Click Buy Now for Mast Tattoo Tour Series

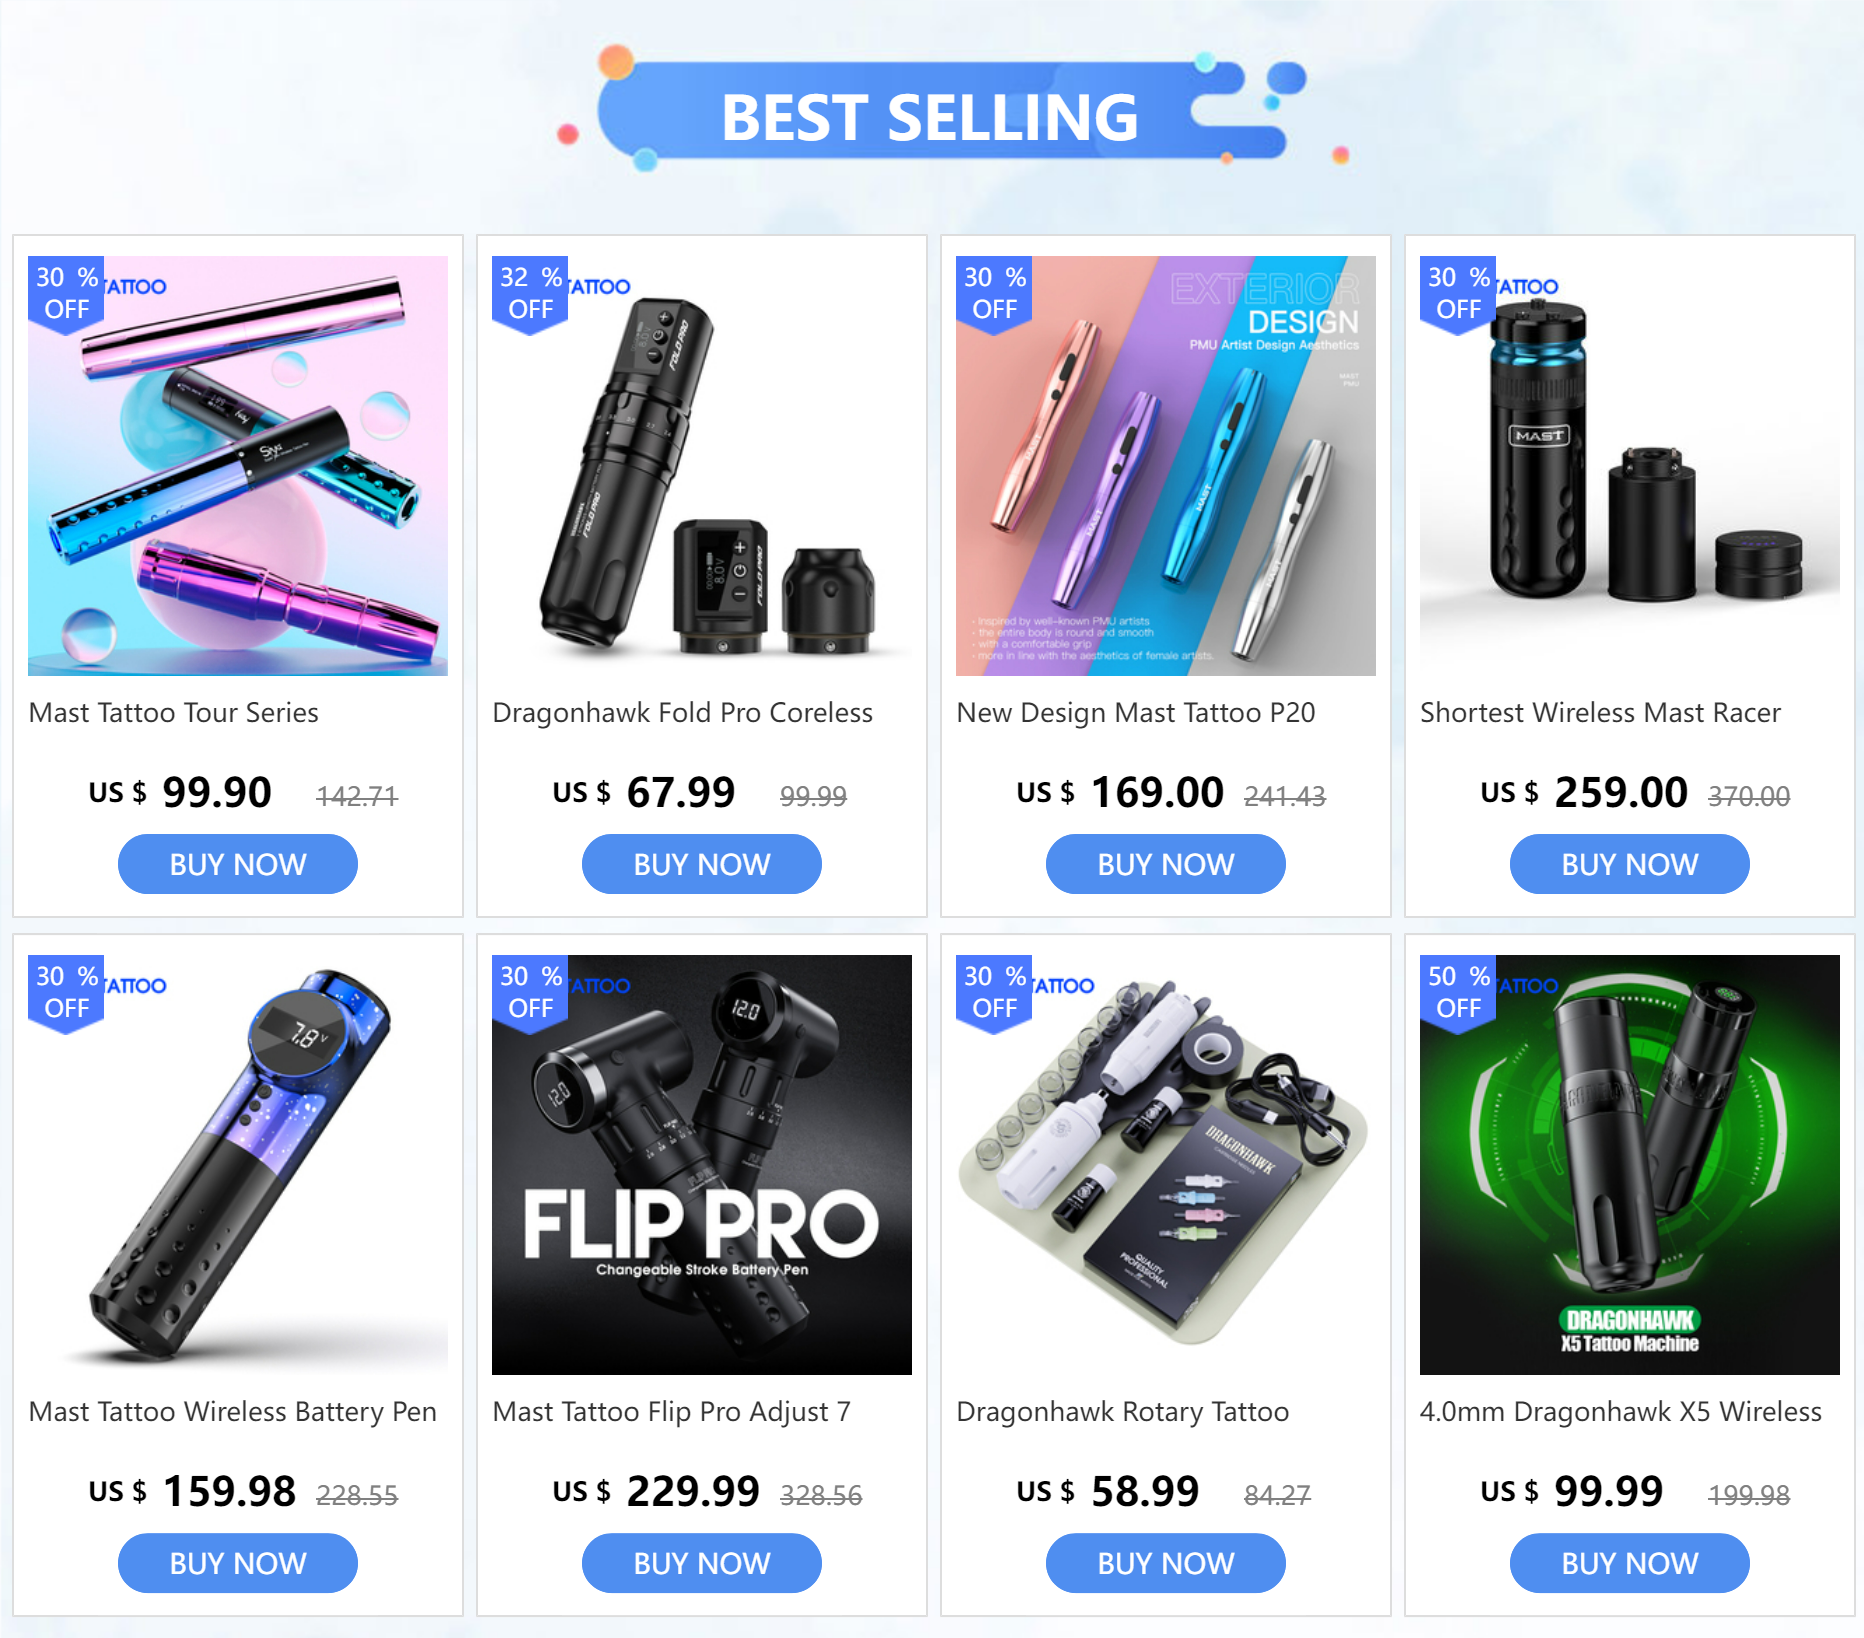pos(238,864)
